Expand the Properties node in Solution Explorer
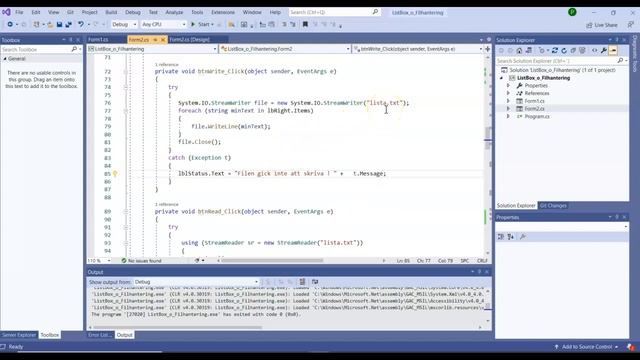Viewport: 640px width, 360px height. point(509,85)
